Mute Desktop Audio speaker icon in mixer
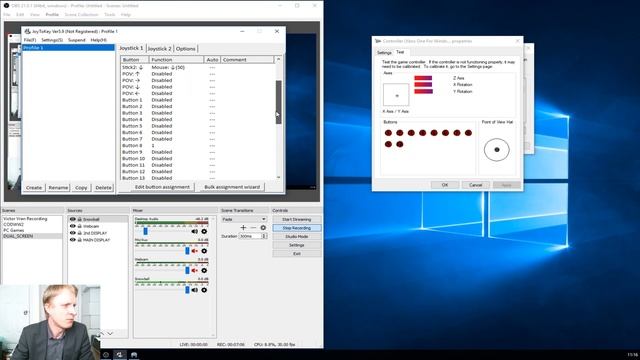 (x=195, y=231)
